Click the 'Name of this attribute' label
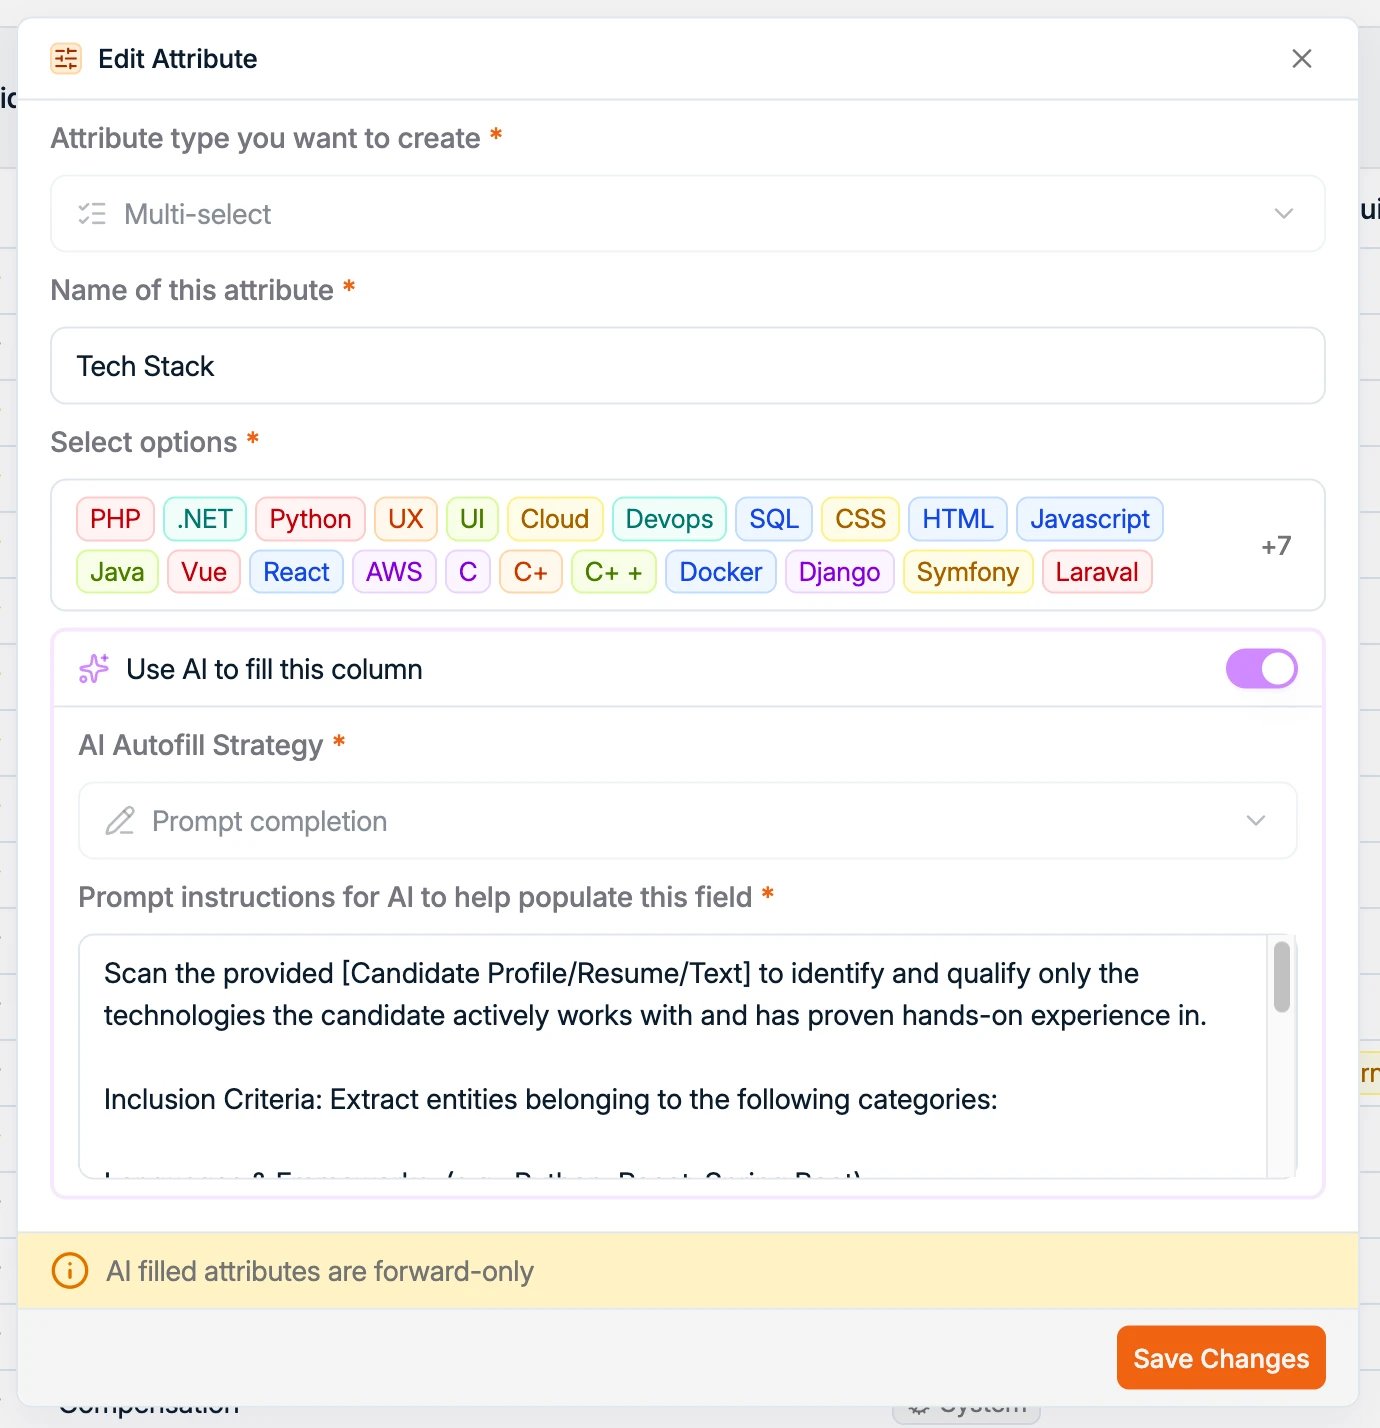 (192, 290)
